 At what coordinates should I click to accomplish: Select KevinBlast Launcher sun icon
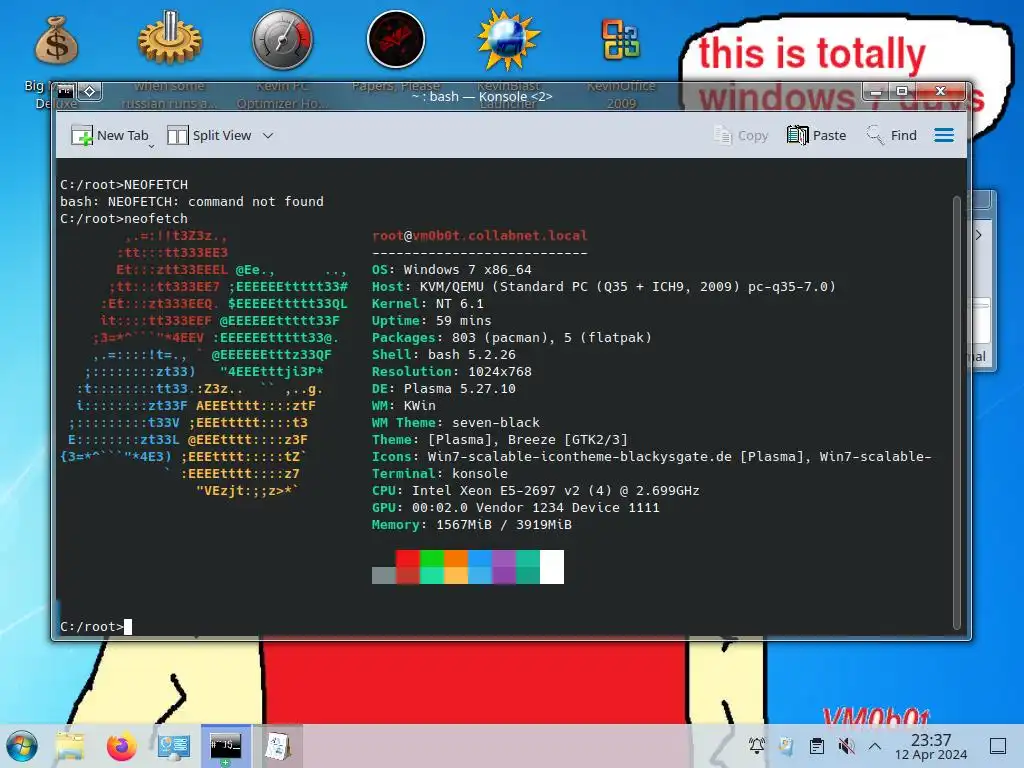tap(508, 39)
